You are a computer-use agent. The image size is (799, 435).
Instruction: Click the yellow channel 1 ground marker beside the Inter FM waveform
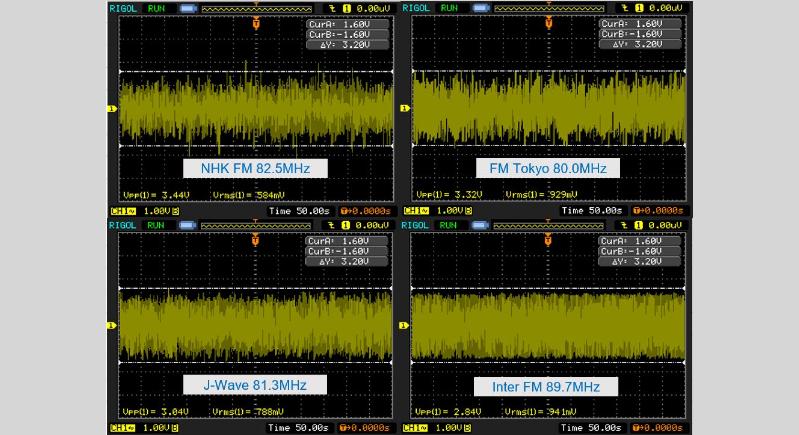(404, 325)
